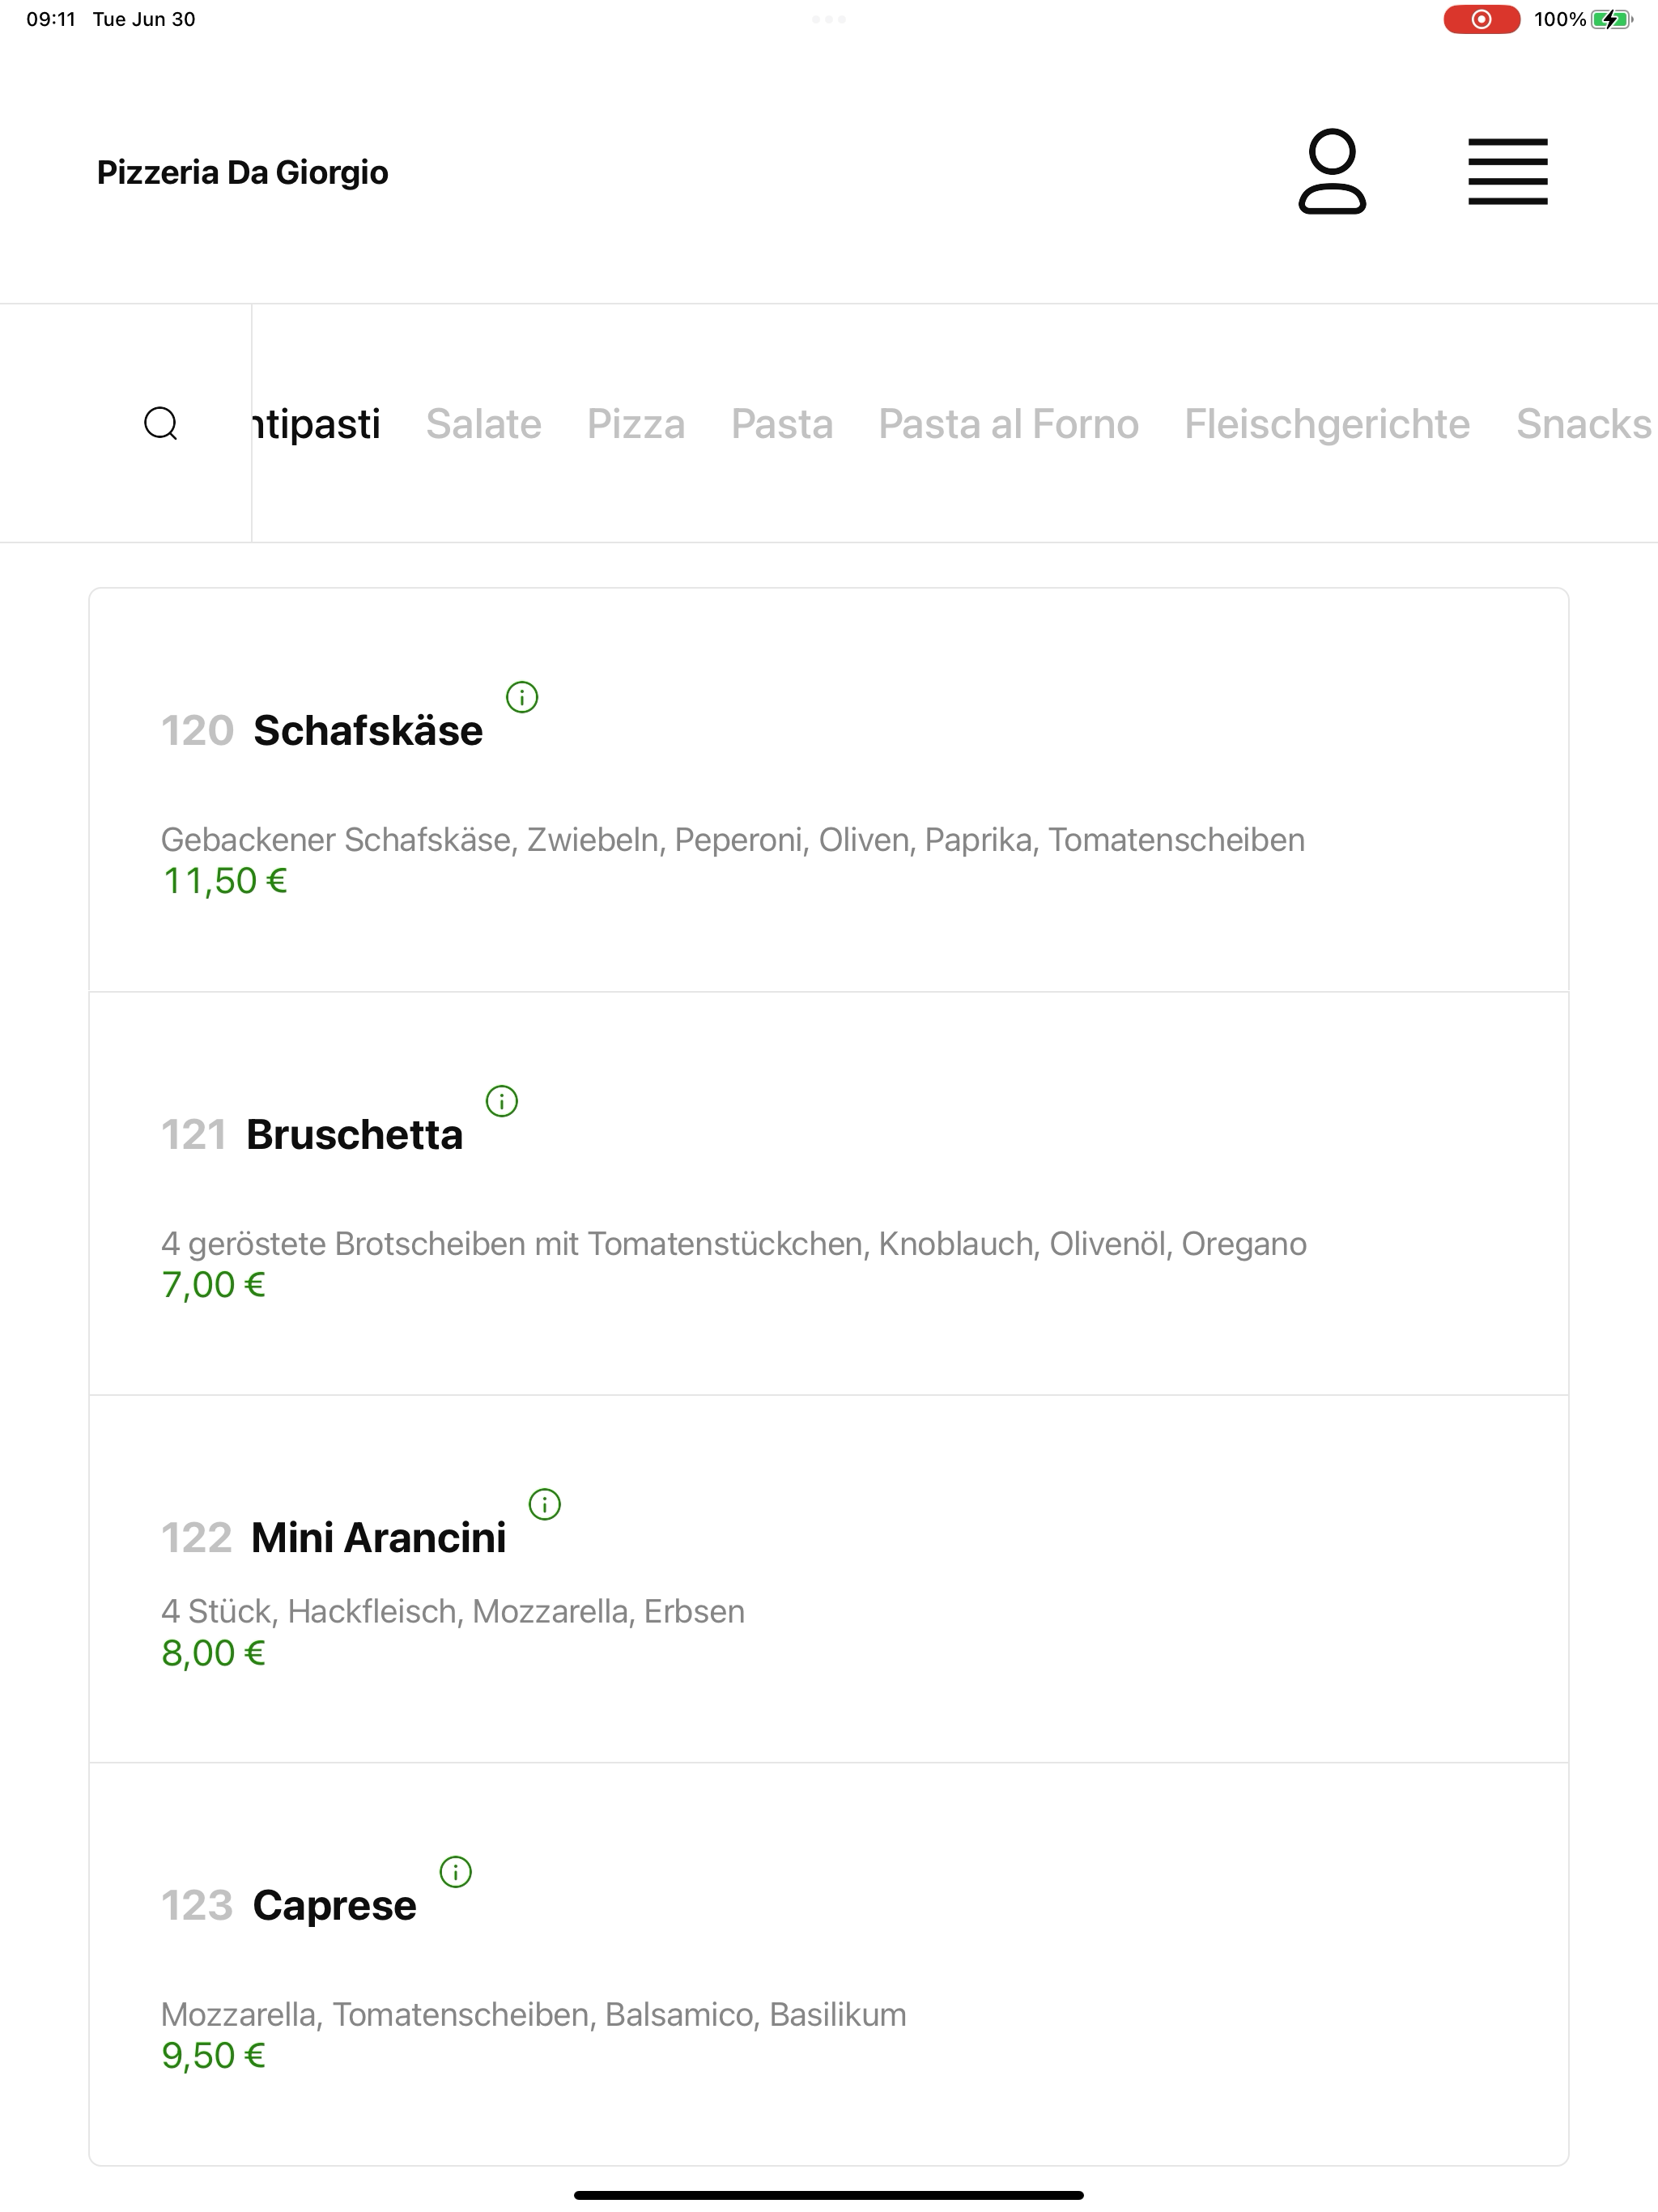Select item 120 Schafskäse
This screenshot has height=2212, width=1658.
tap(829, 790)
